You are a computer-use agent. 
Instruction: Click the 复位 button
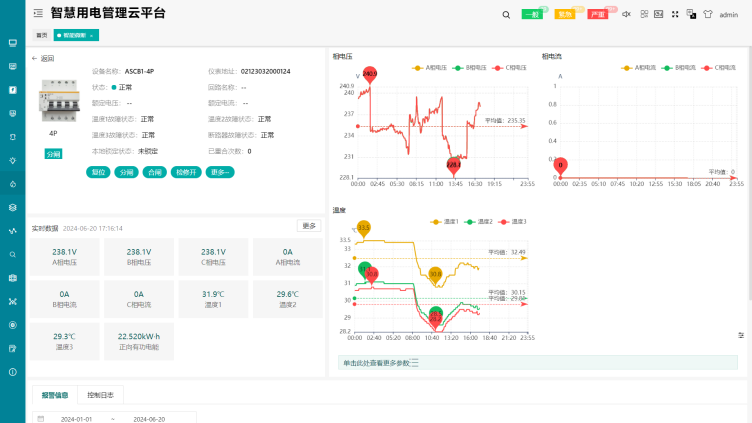pyautogui.click(x=98, y=172)
